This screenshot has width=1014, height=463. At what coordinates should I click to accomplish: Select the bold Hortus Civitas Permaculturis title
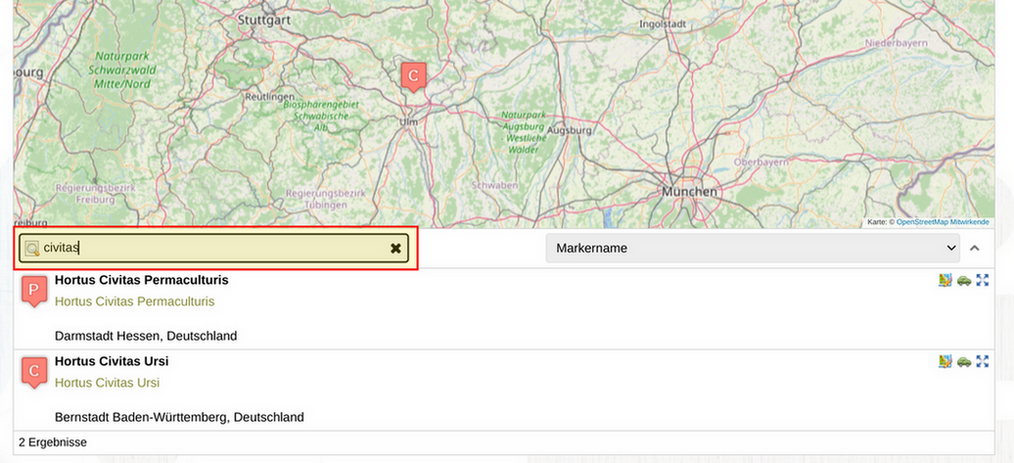141,280
